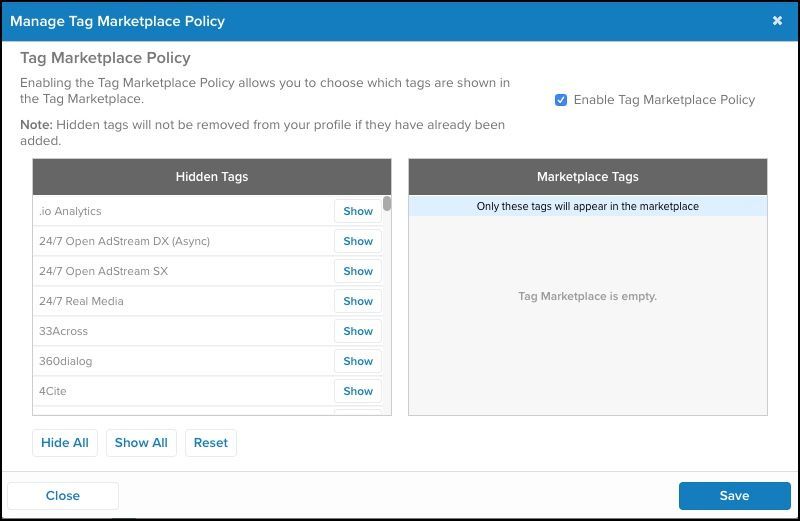Click the Marketplace Tags column header
The width and height of the screenshot is (800, 521).
click(x=587, y=177)
